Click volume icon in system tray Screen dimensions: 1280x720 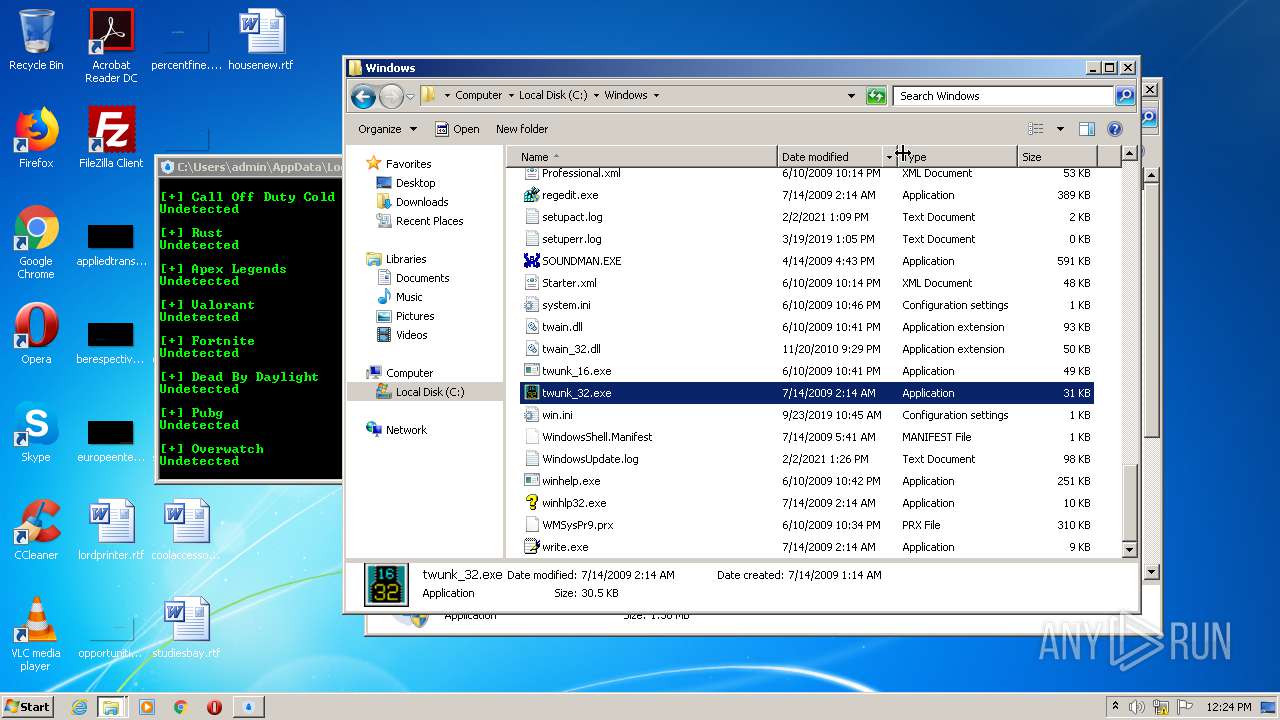point(1137,707)
